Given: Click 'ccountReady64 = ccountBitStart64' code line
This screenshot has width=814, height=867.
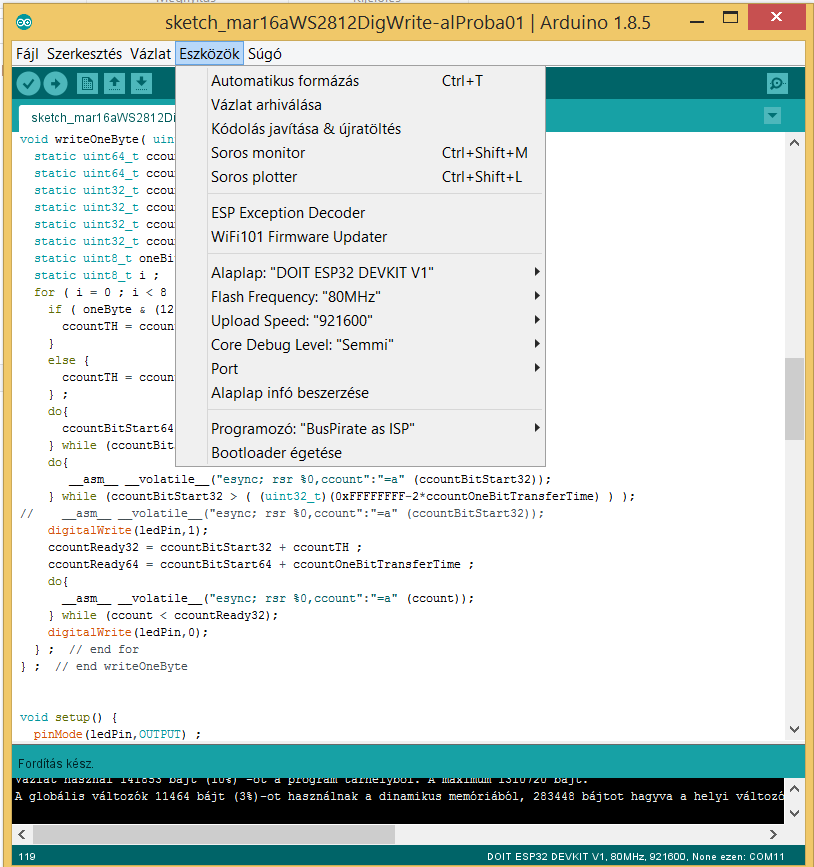Looking at the screenshot, I should point(261,564).
